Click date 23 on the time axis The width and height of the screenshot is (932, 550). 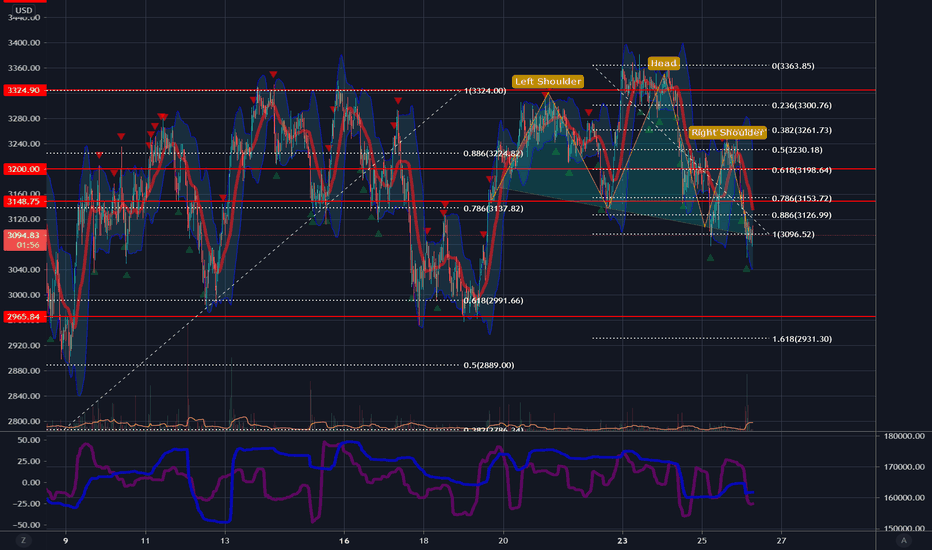coord(622,540)
